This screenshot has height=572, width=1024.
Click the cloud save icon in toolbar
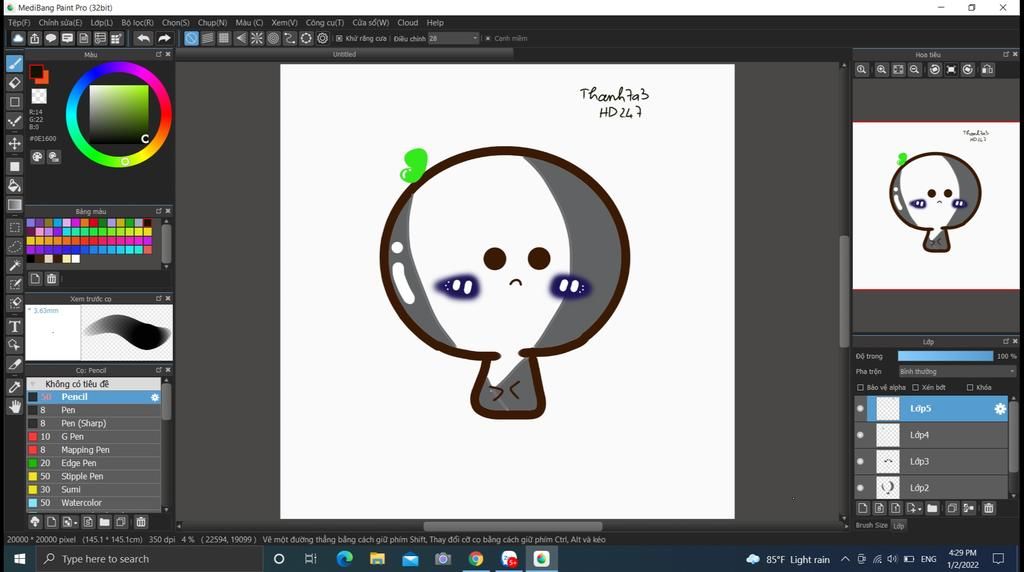pos(18,39)
